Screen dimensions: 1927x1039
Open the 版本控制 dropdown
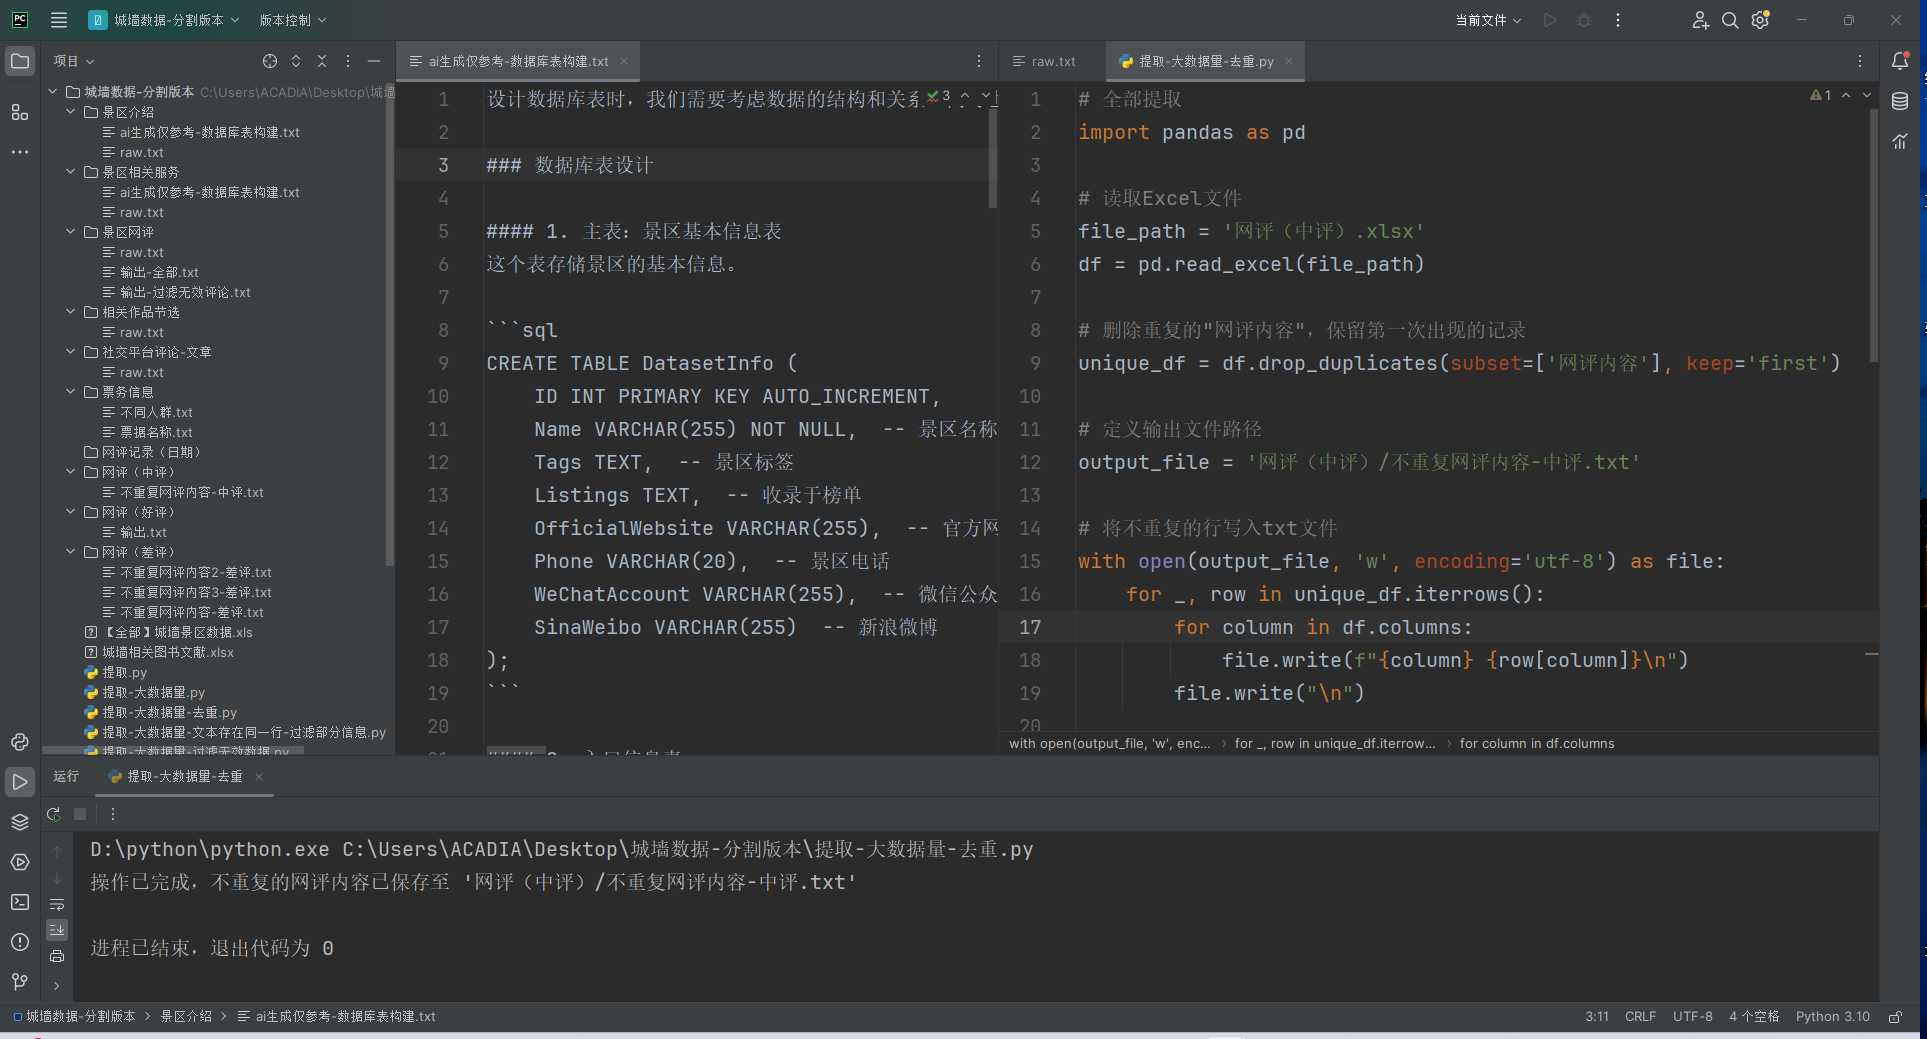[x=292, y=20]
